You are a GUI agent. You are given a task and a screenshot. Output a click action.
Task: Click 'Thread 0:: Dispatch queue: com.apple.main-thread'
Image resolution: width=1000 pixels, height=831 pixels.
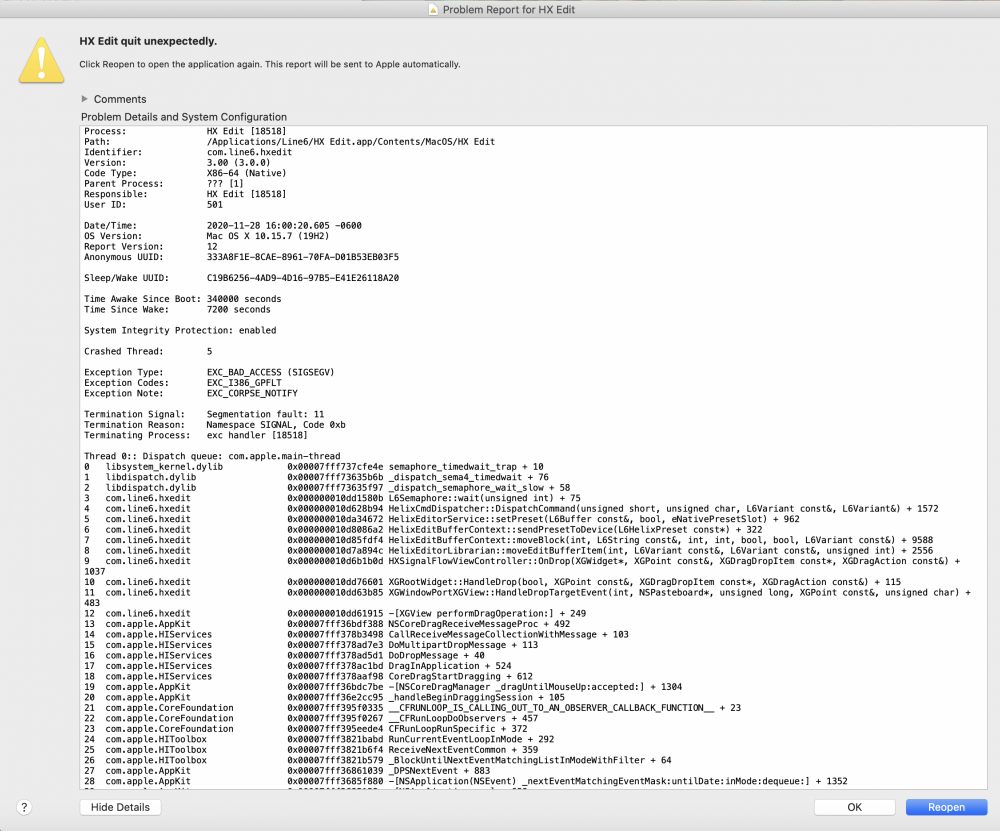tap(212, 456)
